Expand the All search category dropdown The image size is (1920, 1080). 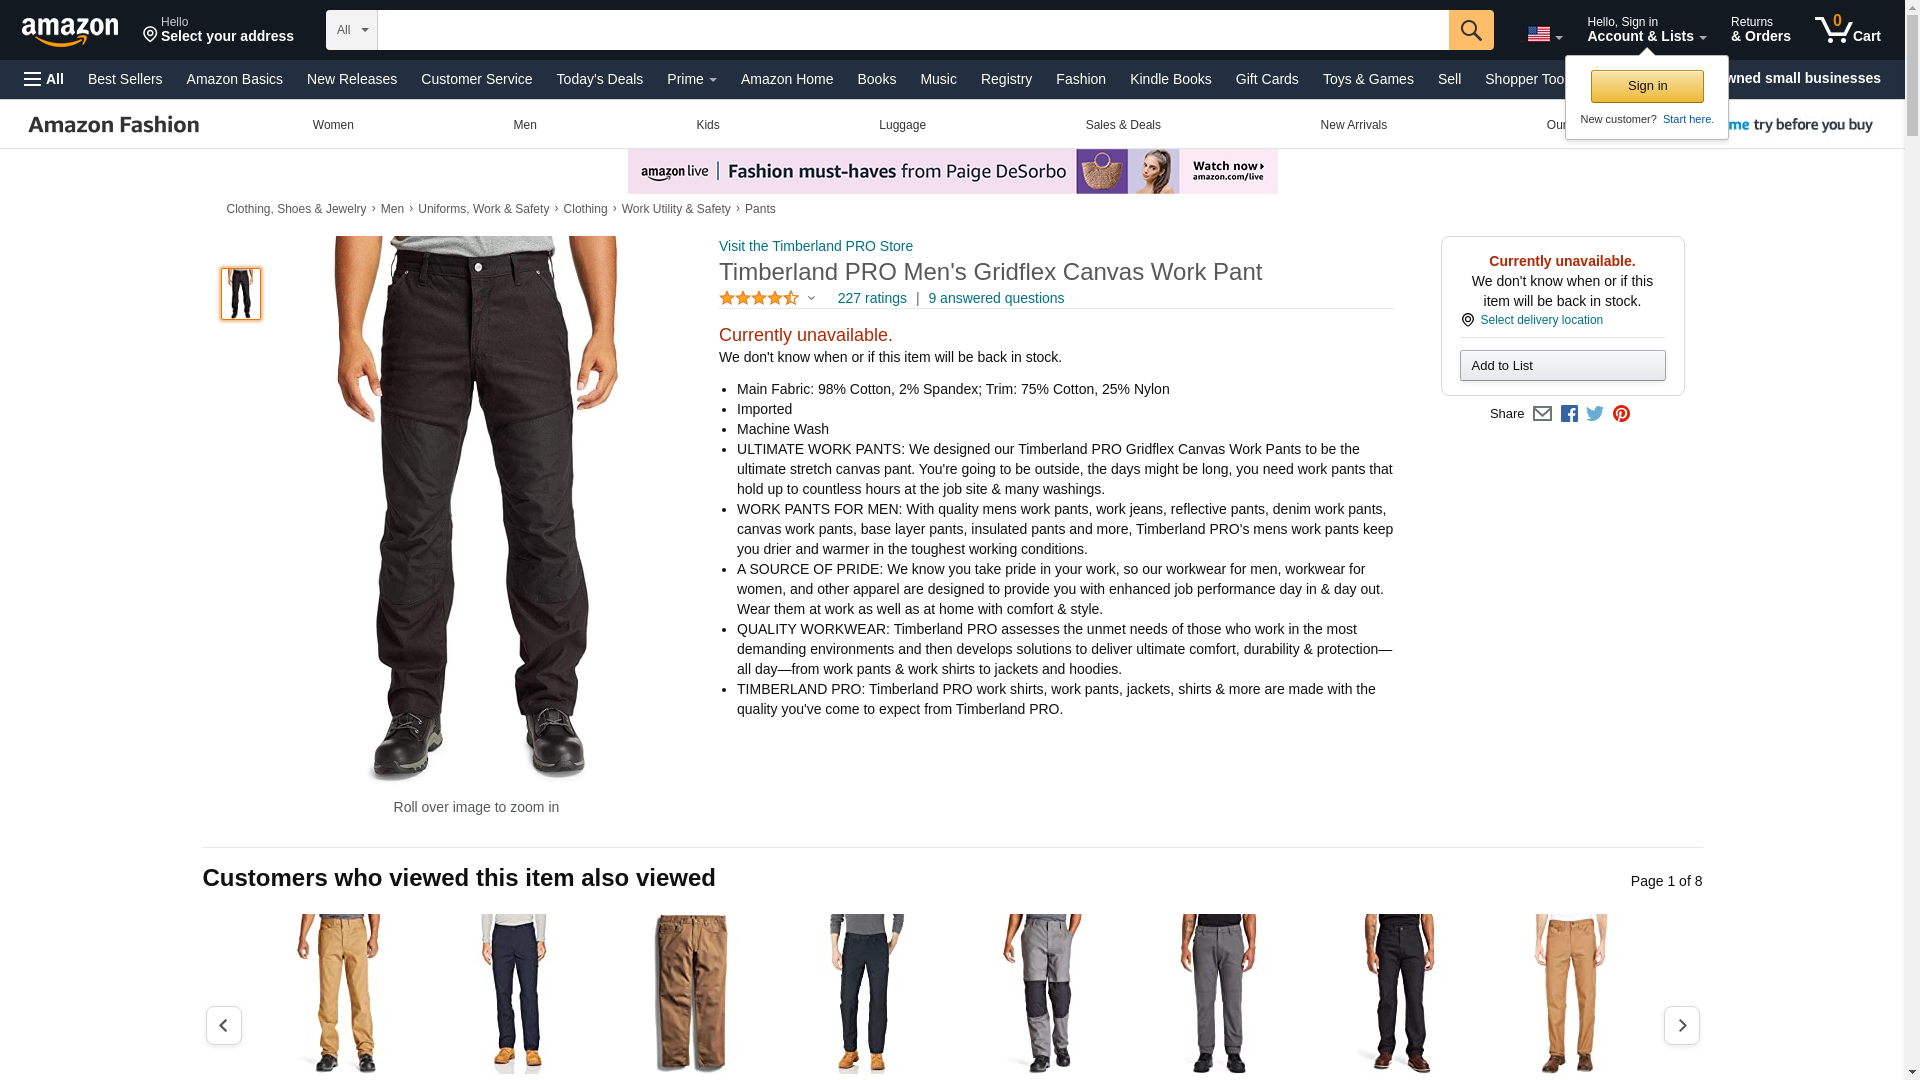[x=351, y=30]
